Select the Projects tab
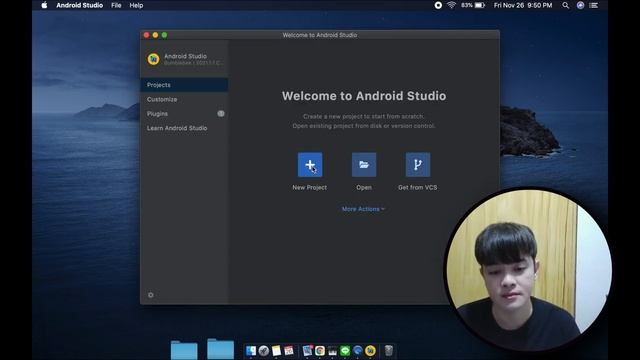Image resolution: width=640 pixels, height=360 pixels. coord(184,85)
